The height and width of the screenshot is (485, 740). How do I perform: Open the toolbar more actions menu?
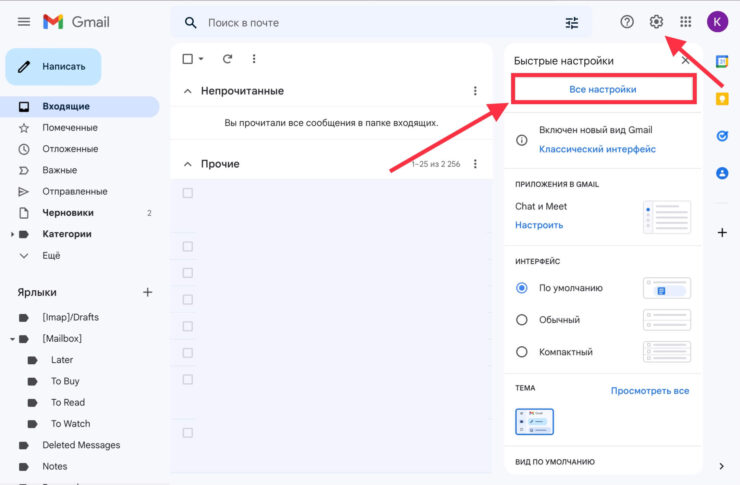254,59
